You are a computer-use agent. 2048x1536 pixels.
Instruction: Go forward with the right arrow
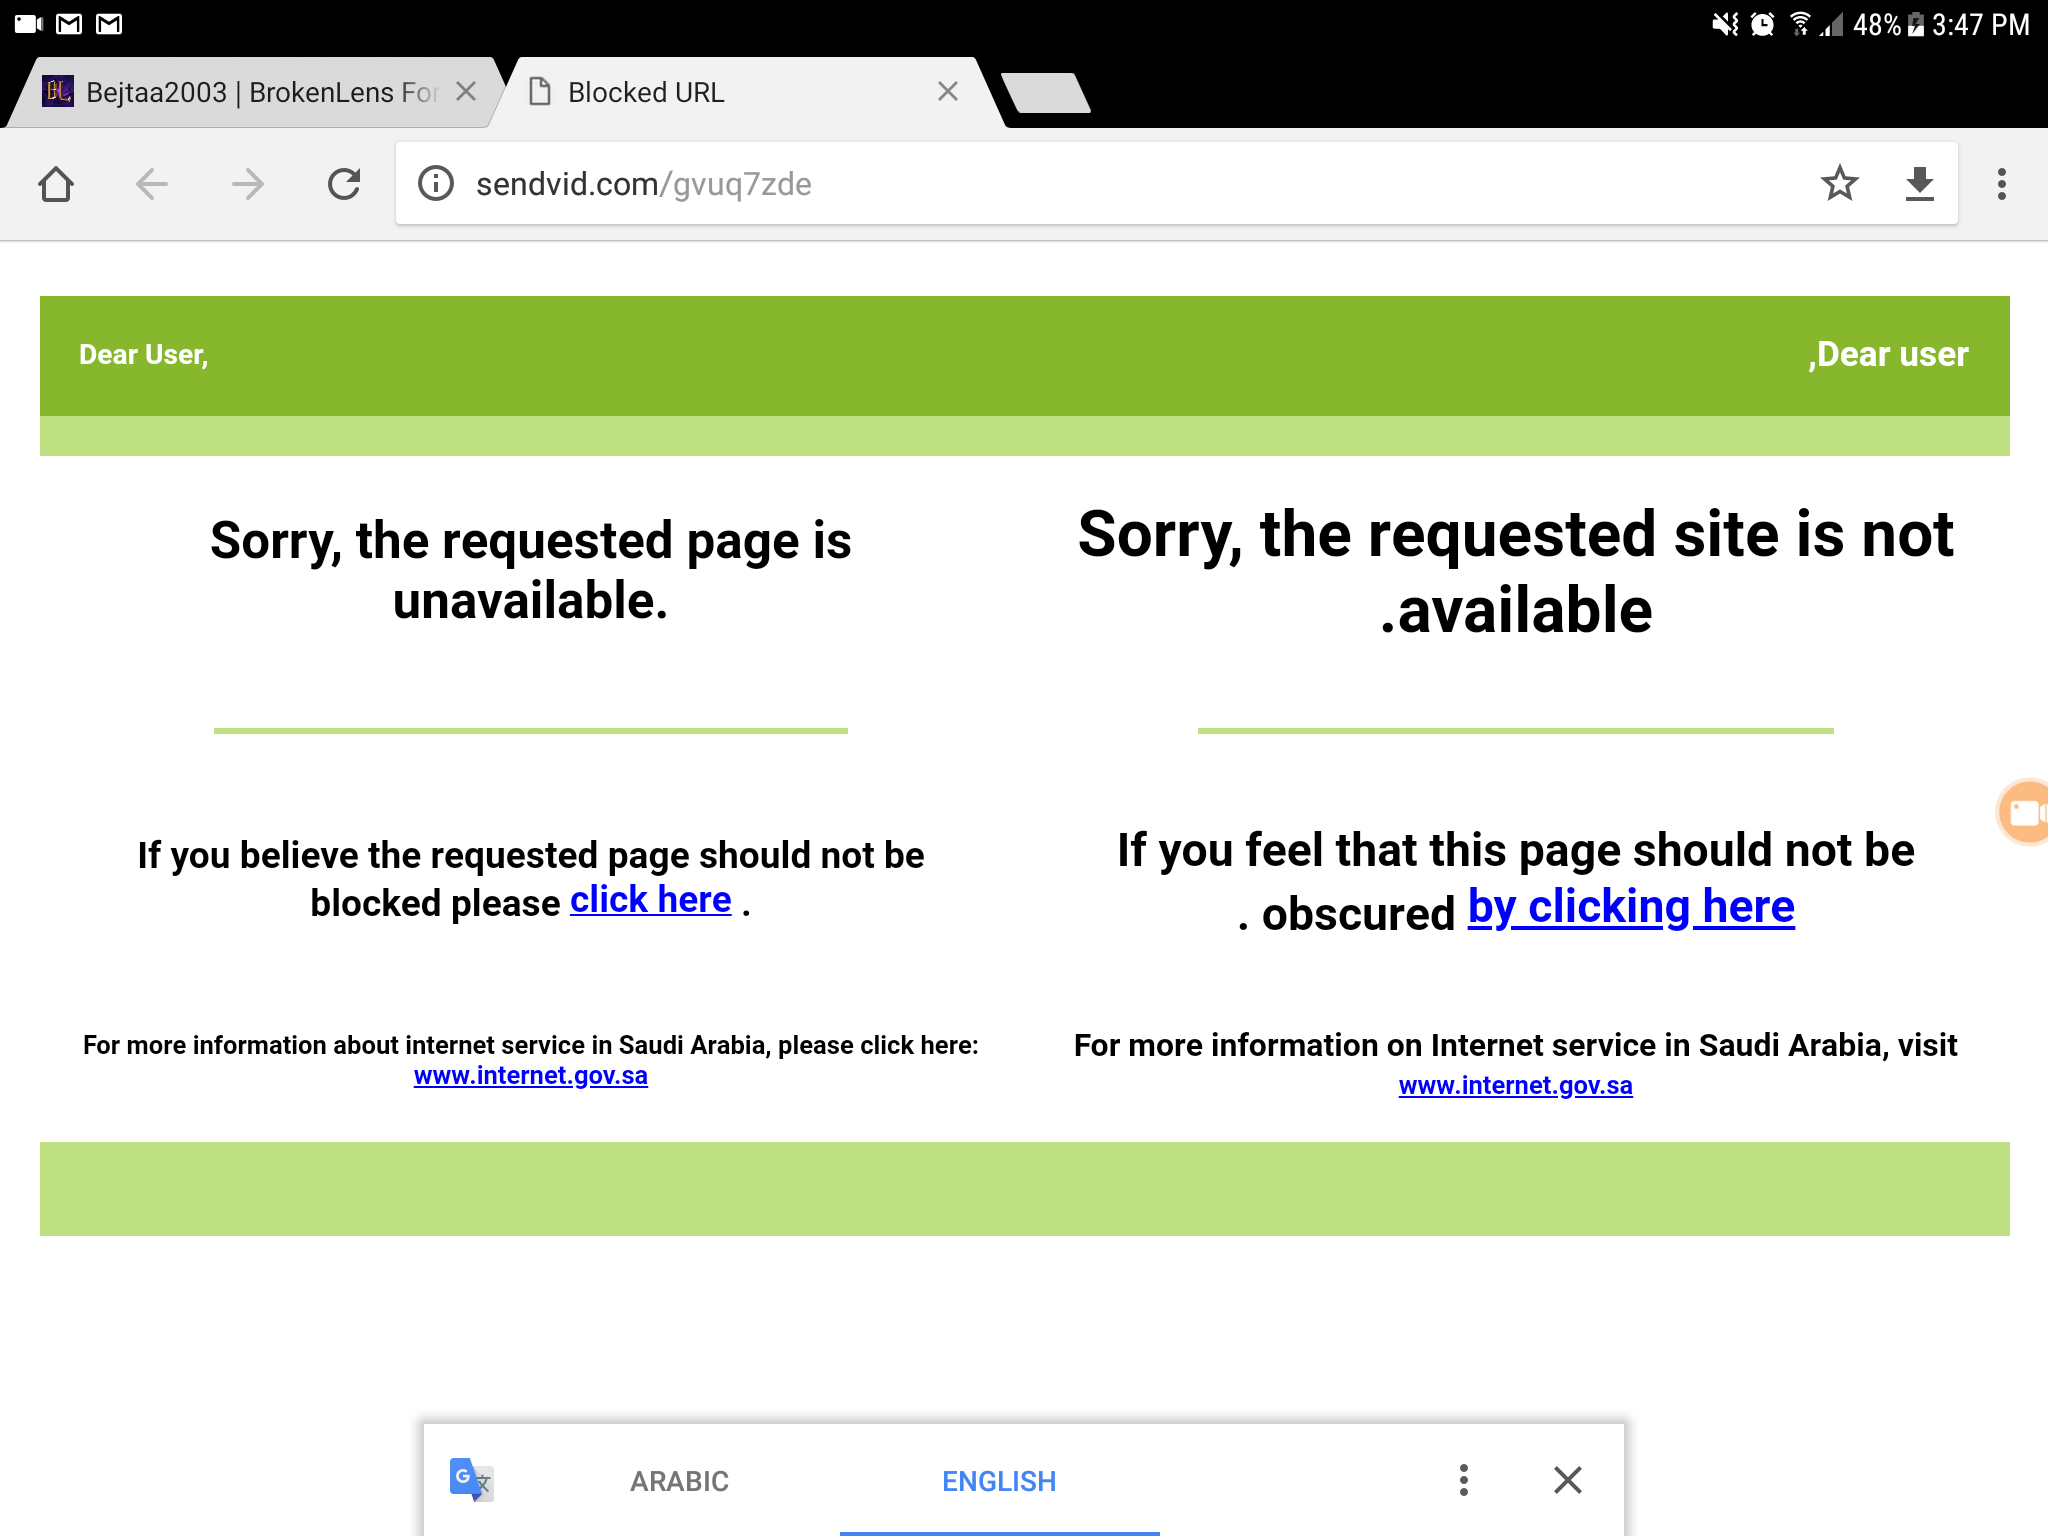click(247, 184)
